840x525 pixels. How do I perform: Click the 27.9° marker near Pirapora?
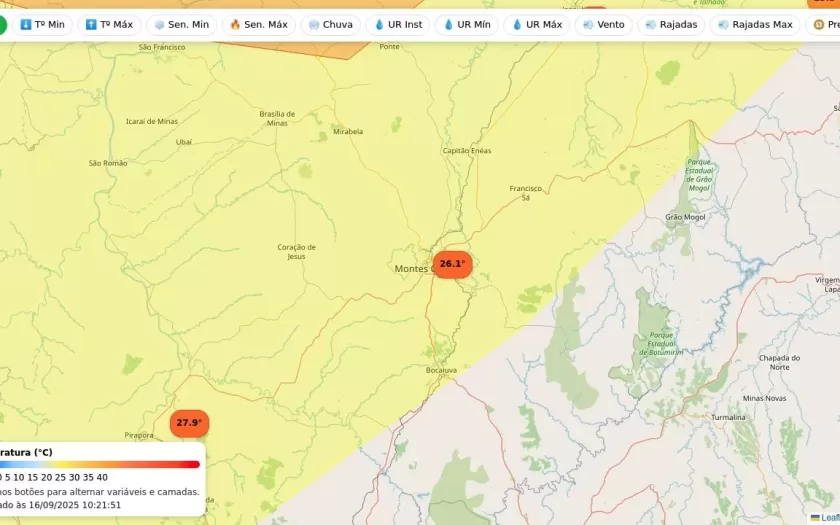pyautogui.click(x=189, y=423)
